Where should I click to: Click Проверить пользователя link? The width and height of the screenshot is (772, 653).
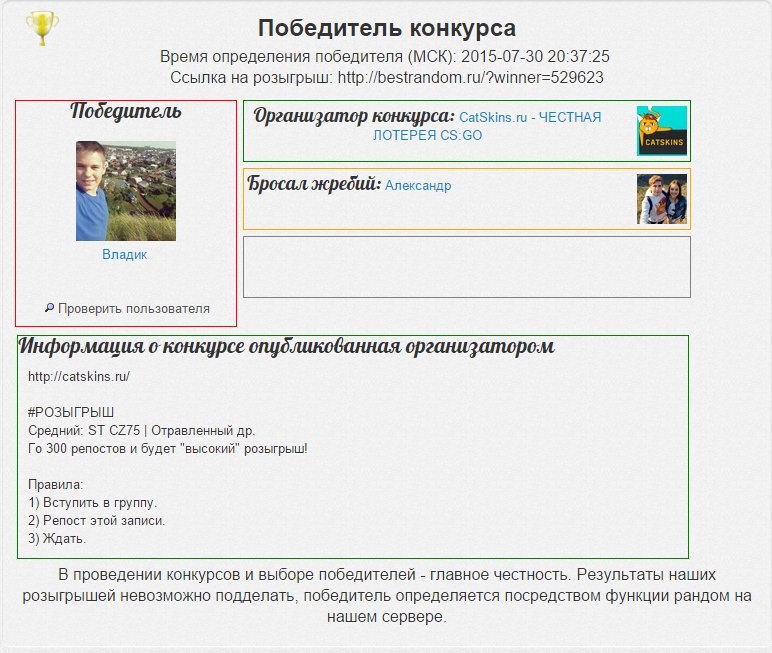134,309
